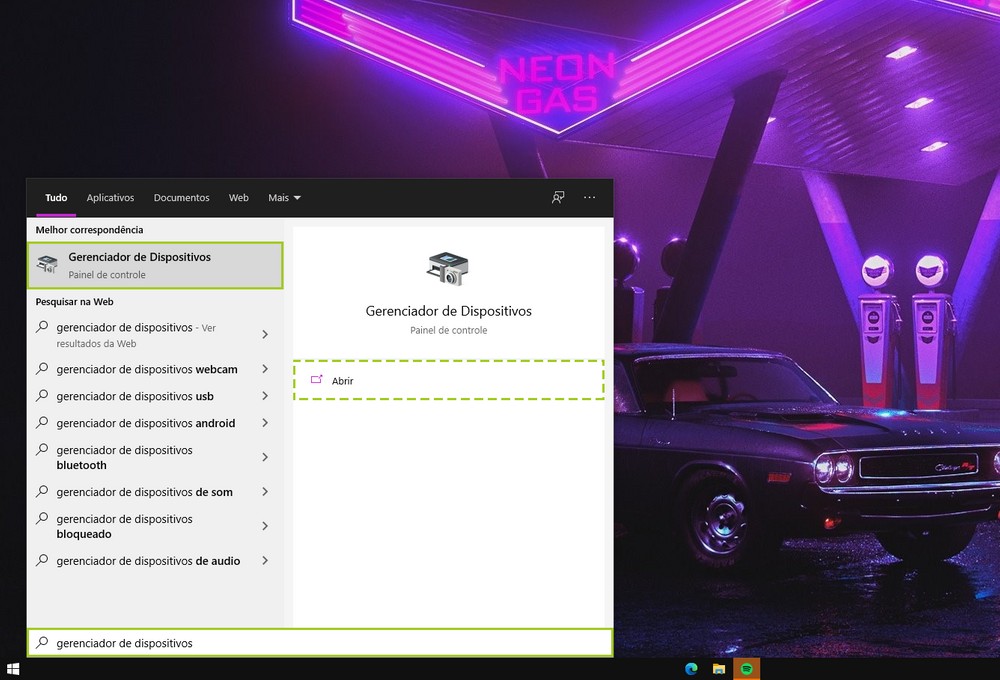Switch to the Aplicativos tab

[x=110, y=198]
